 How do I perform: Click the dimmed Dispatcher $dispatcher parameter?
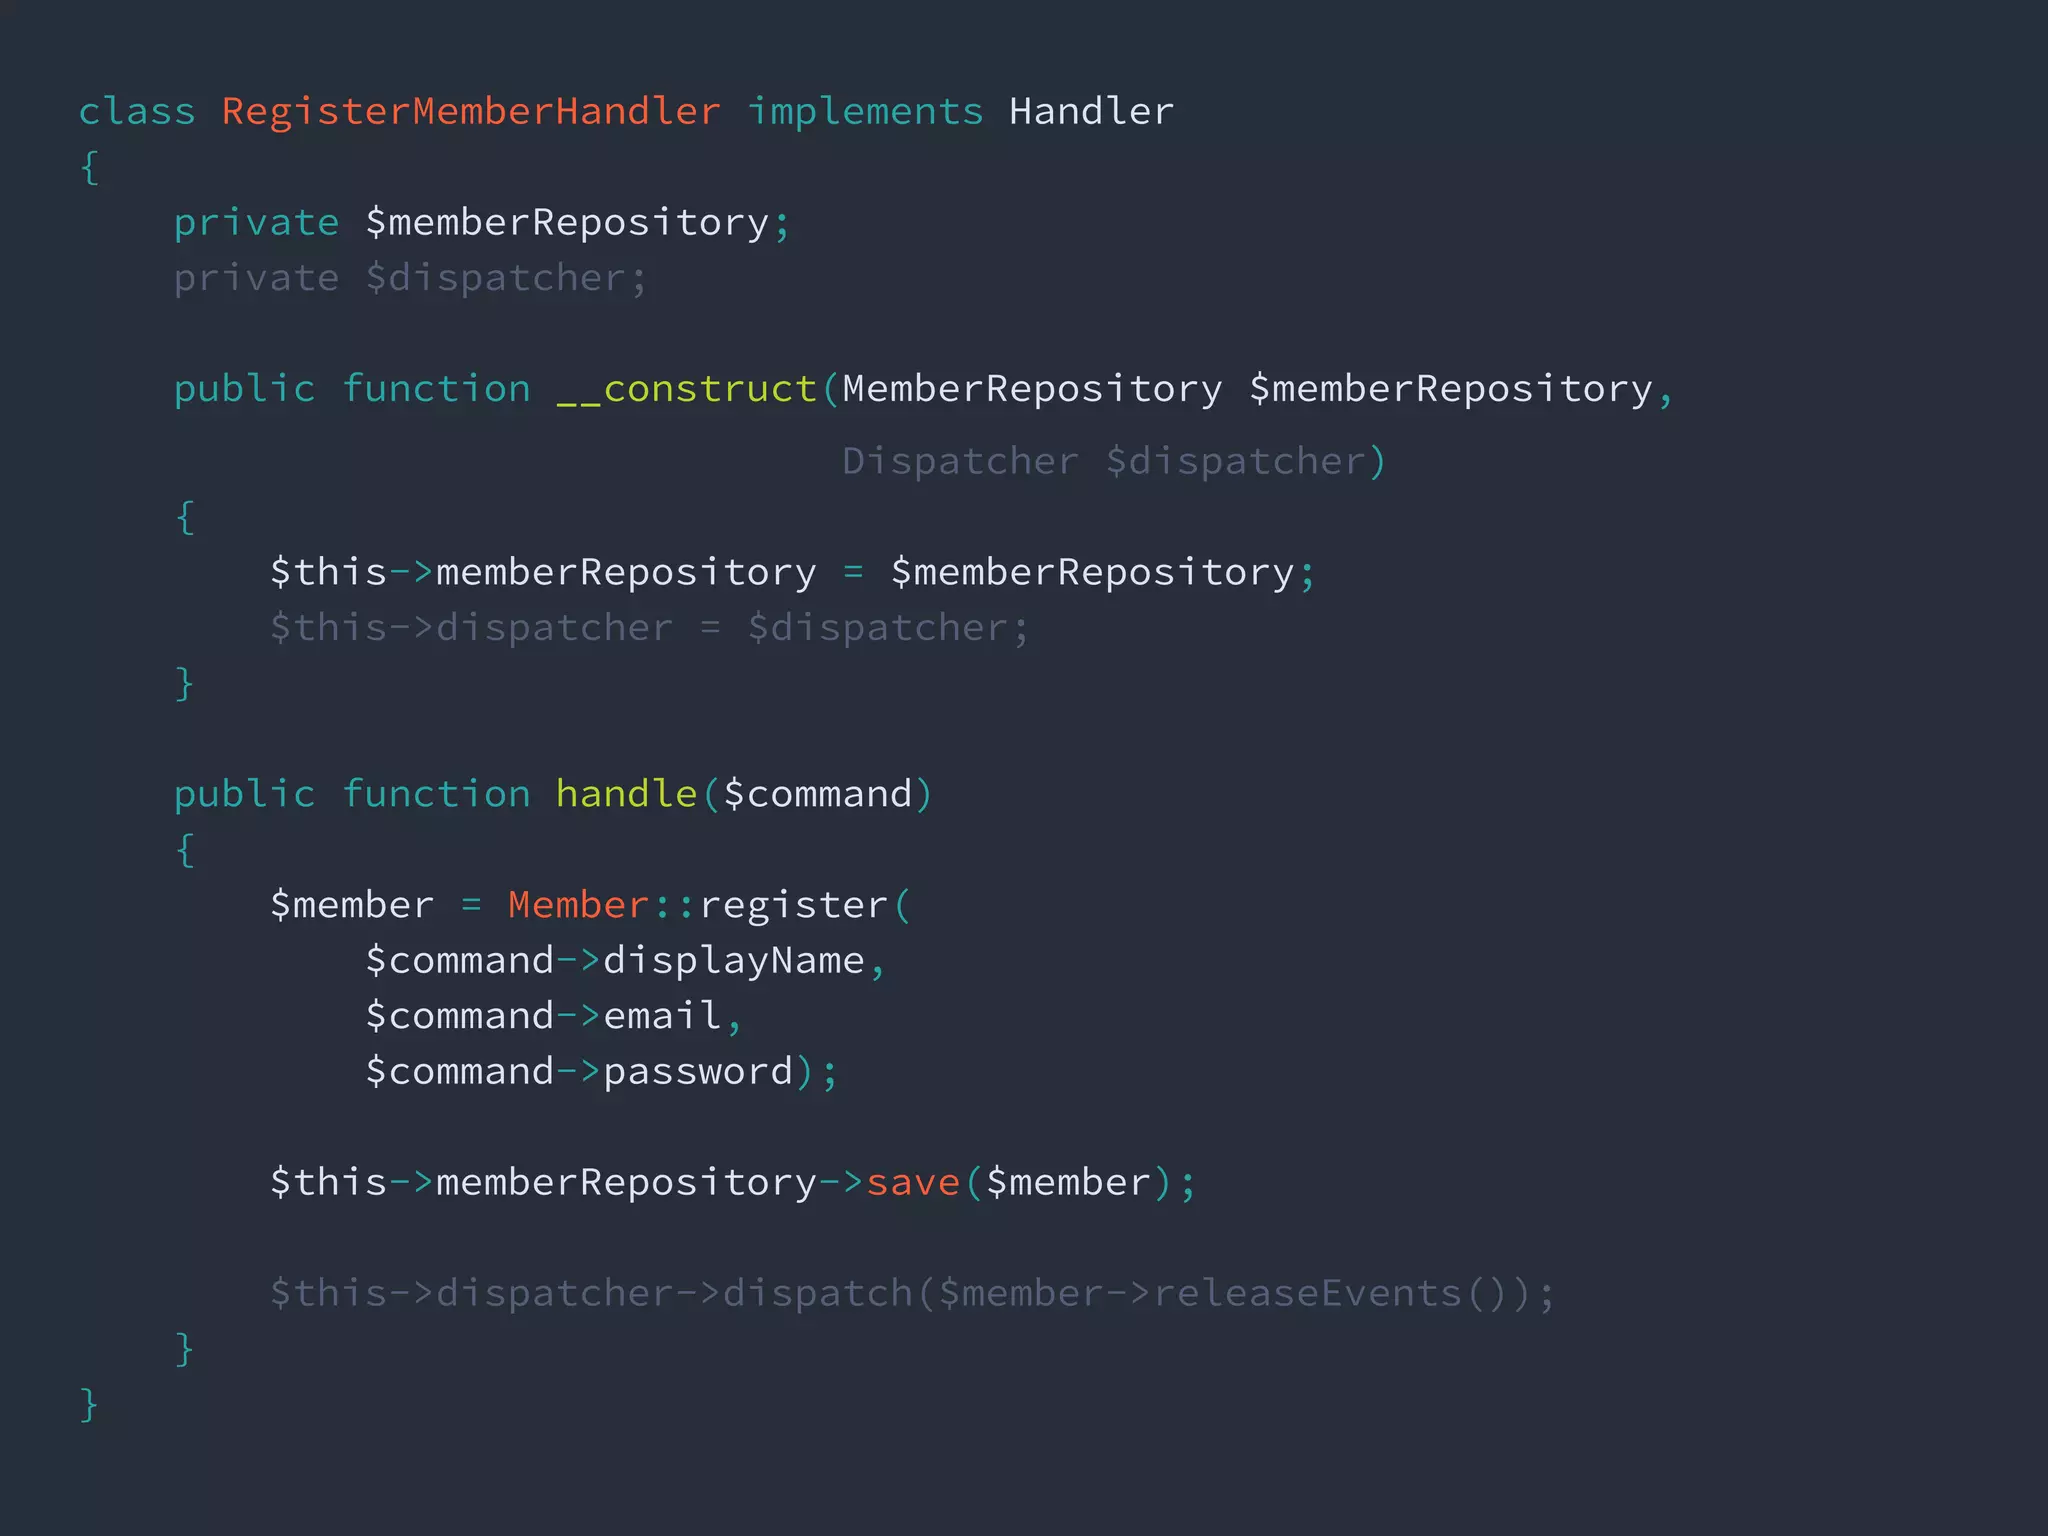(1112, 461)
